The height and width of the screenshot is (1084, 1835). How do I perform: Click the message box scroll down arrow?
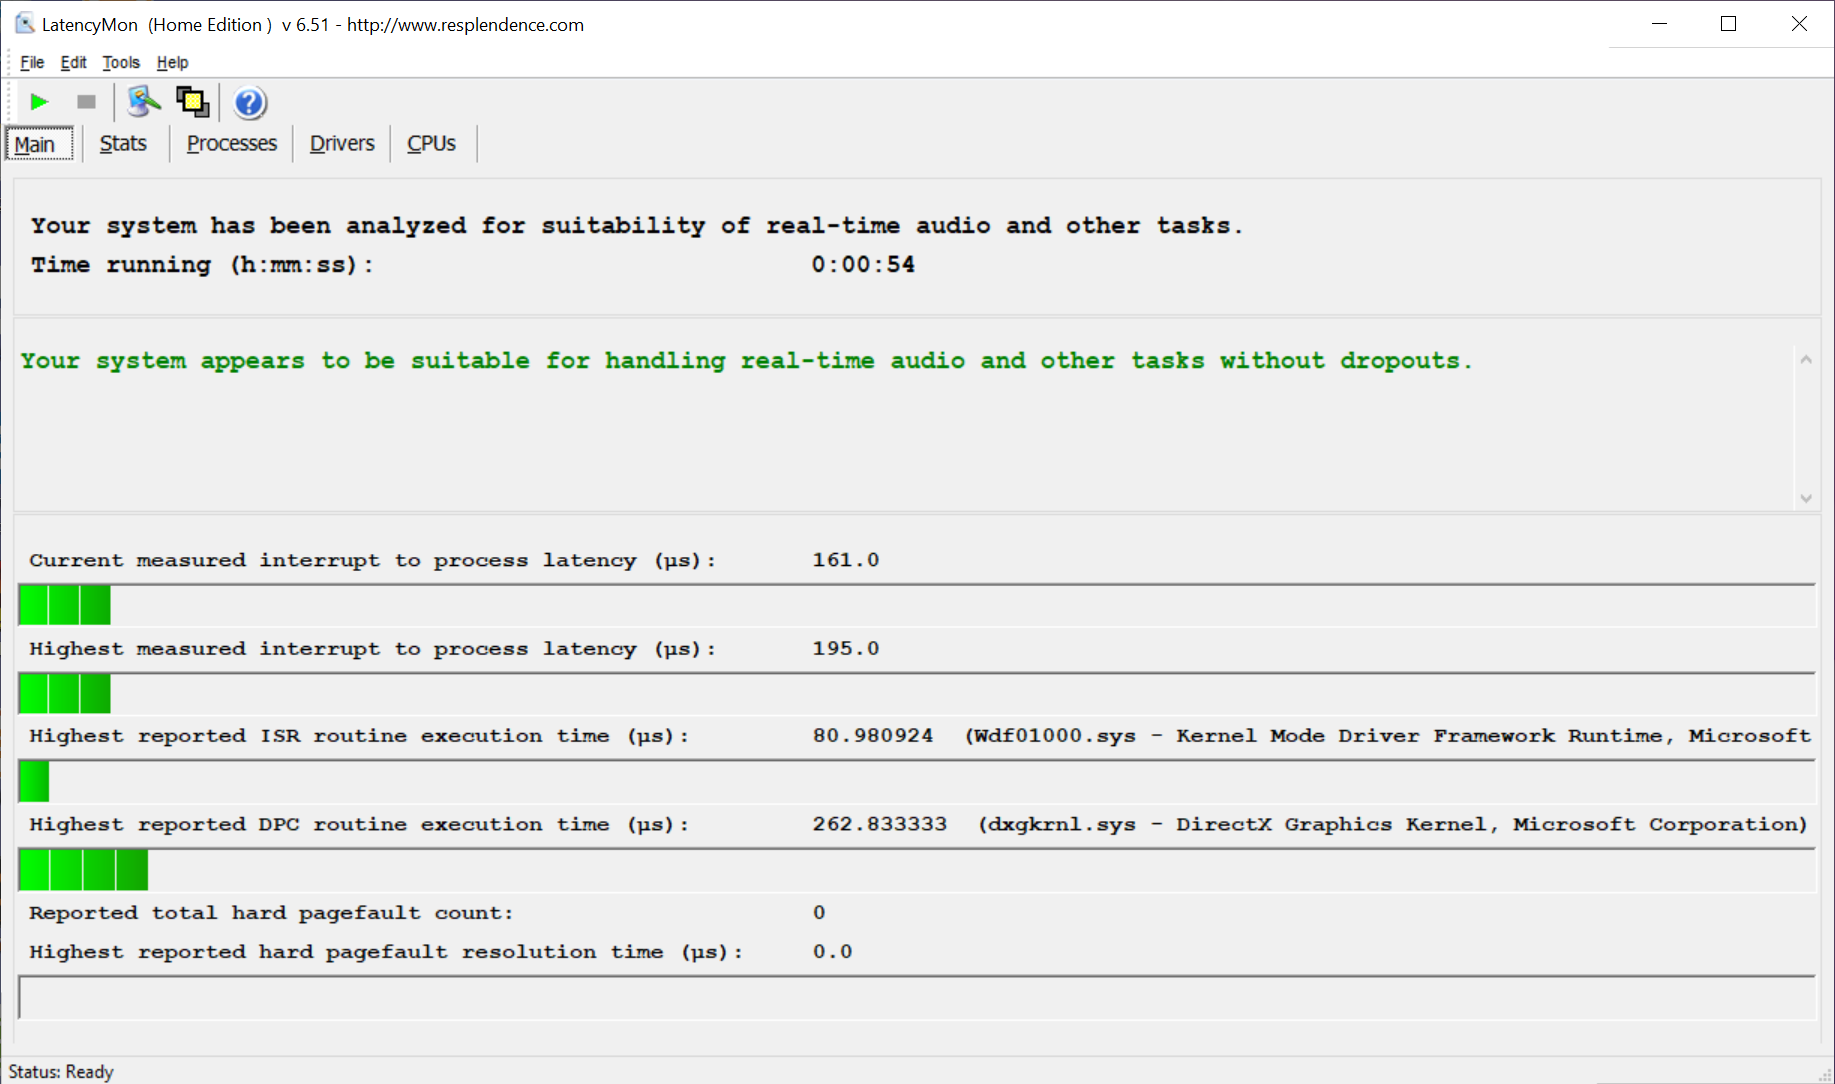(x=1806, y=498)
